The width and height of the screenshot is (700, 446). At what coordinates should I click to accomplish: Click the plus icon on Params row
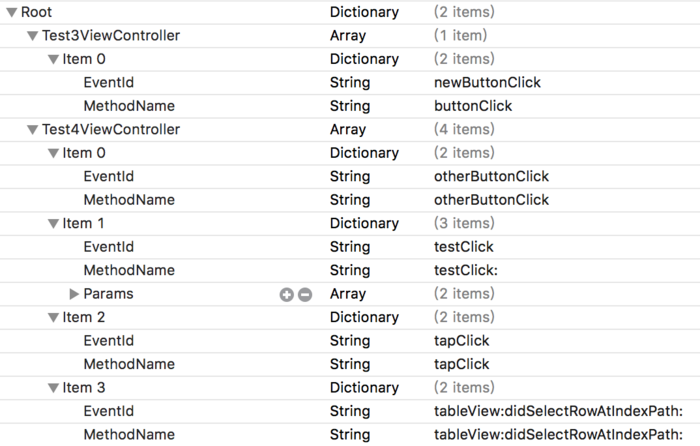coord(287,295)
